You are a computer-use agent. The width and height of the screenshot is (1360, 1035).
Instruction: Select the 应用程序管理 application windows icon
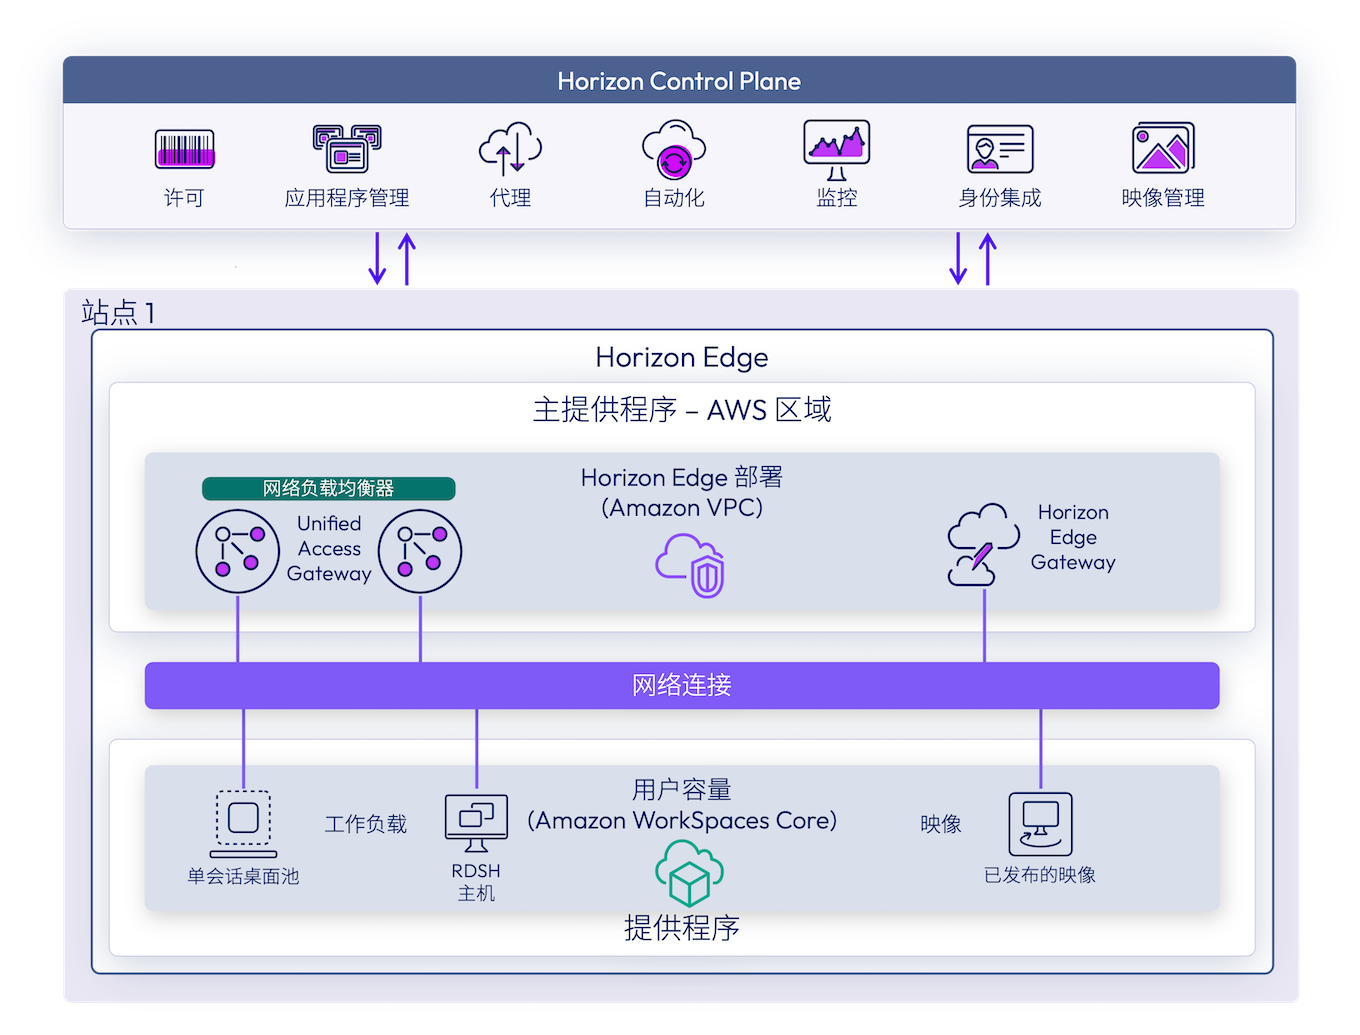point(347,149)
